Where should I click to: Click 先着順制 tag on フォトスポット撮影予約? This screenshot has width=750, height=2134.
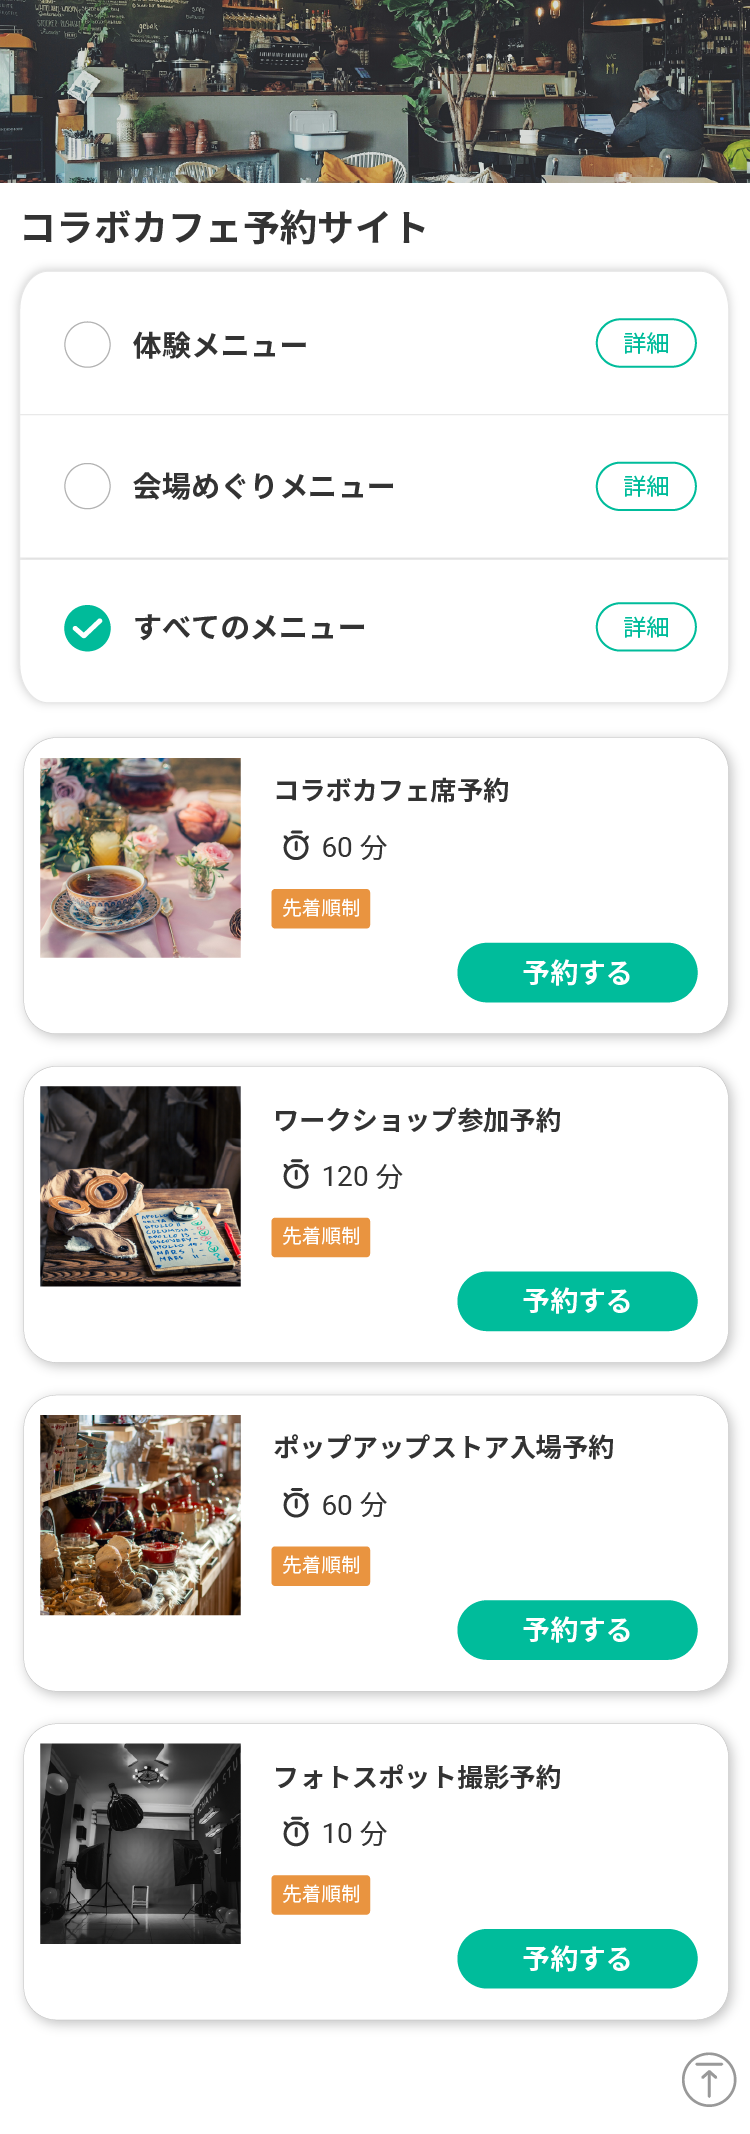(321, 1894)
